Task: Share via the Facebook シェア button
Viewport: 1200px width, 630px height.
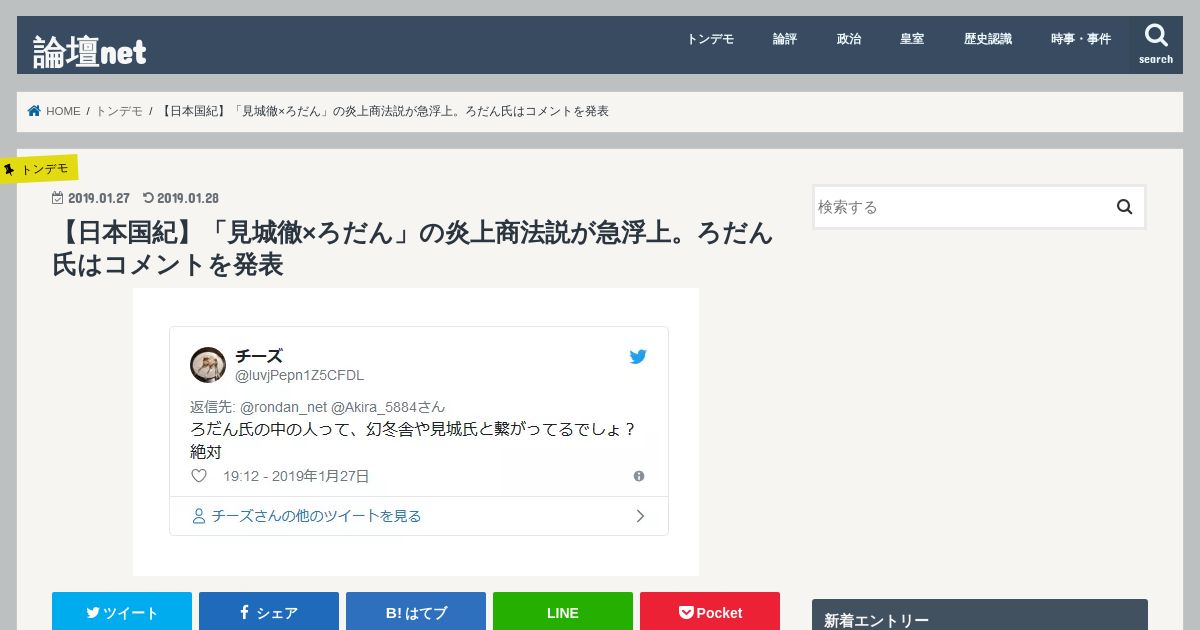Action: 269,613
